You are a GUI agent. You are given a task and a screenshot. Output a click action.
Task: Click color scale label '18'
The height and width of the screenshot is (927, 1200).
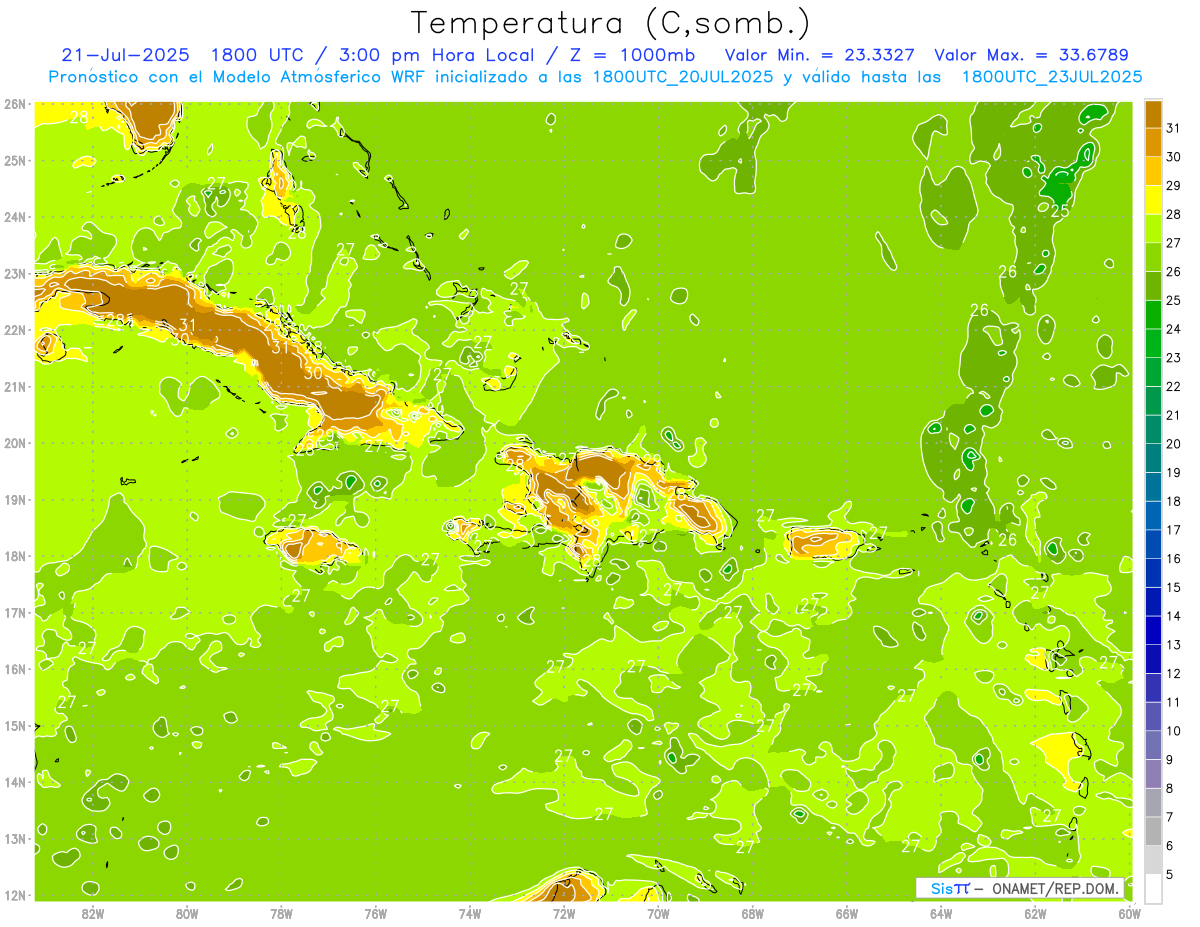click(x=1174, y=501)
